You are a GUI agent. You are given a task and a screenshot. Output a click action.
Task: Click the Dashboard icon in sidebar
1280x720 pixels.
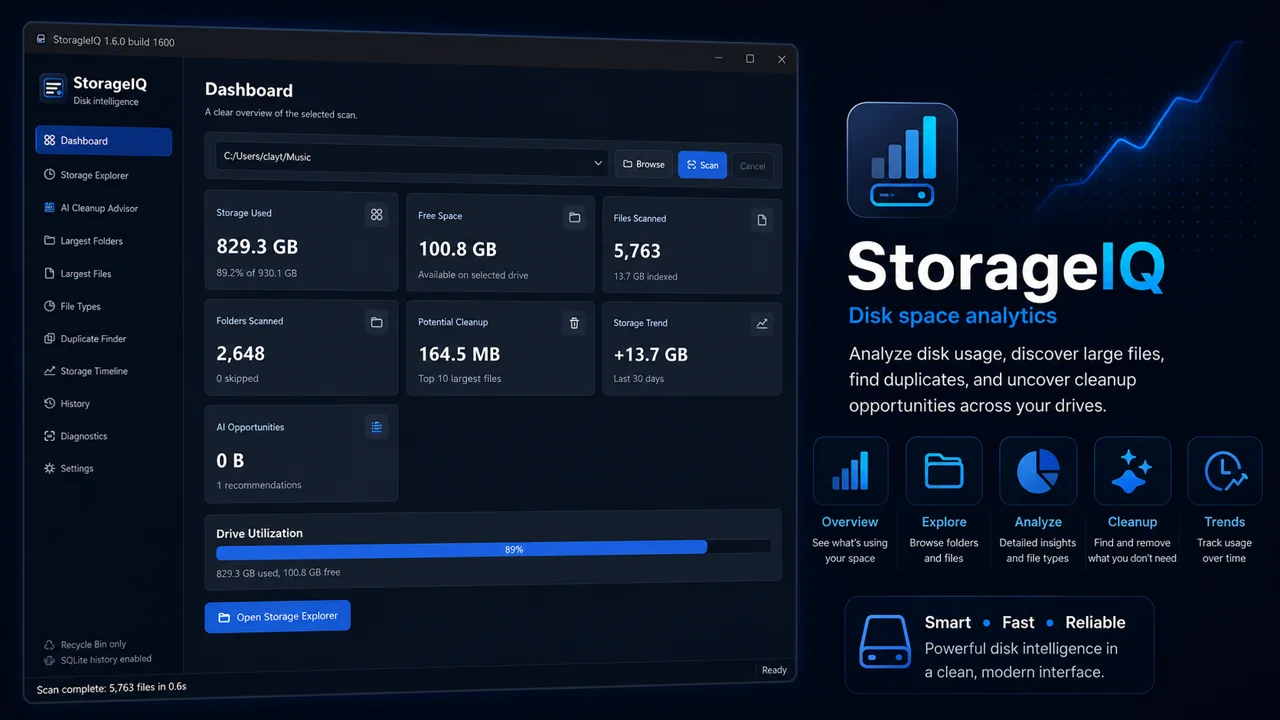click(x=50, y=141)
